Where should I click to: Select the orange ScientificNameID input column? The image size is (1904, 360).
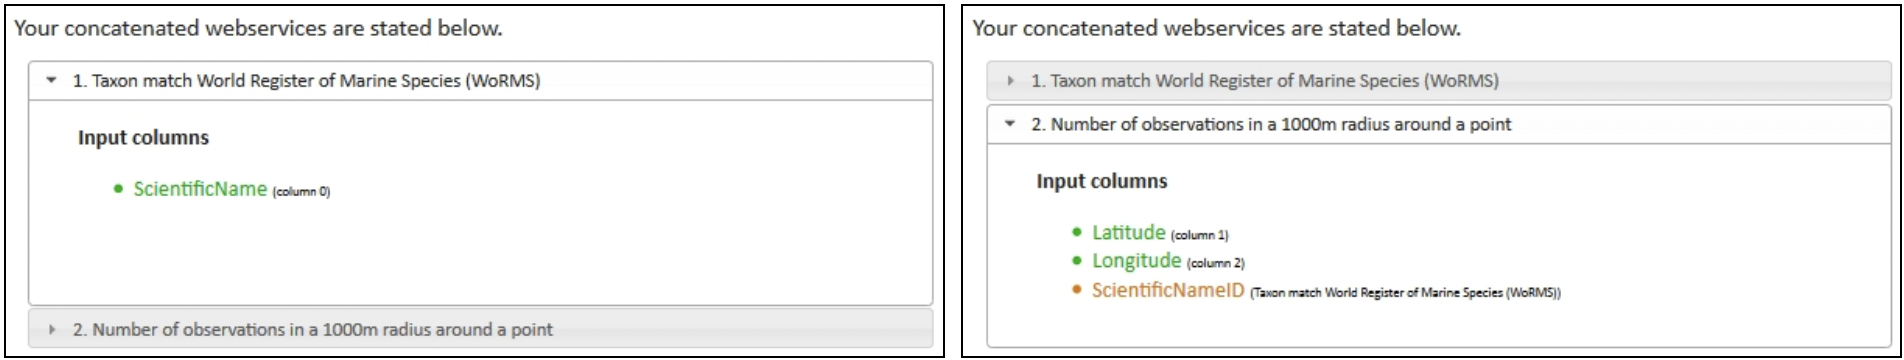[1168, 290]
